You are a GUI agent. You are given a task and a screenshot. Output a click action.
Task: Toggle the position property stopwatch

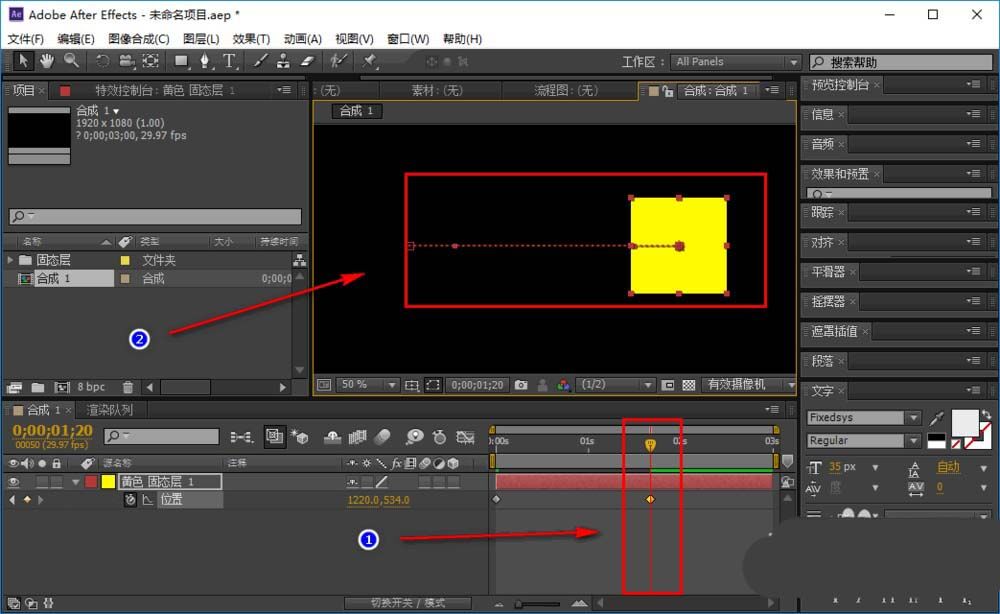pos(130,499)
